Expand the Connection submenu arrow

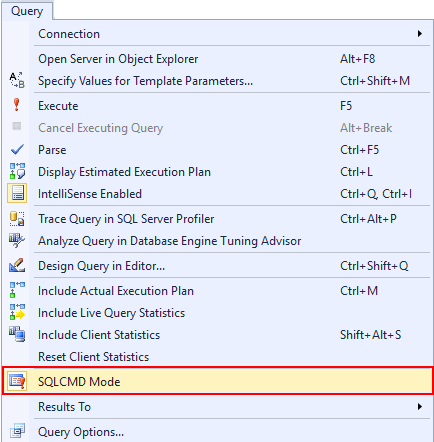point(420,34)
